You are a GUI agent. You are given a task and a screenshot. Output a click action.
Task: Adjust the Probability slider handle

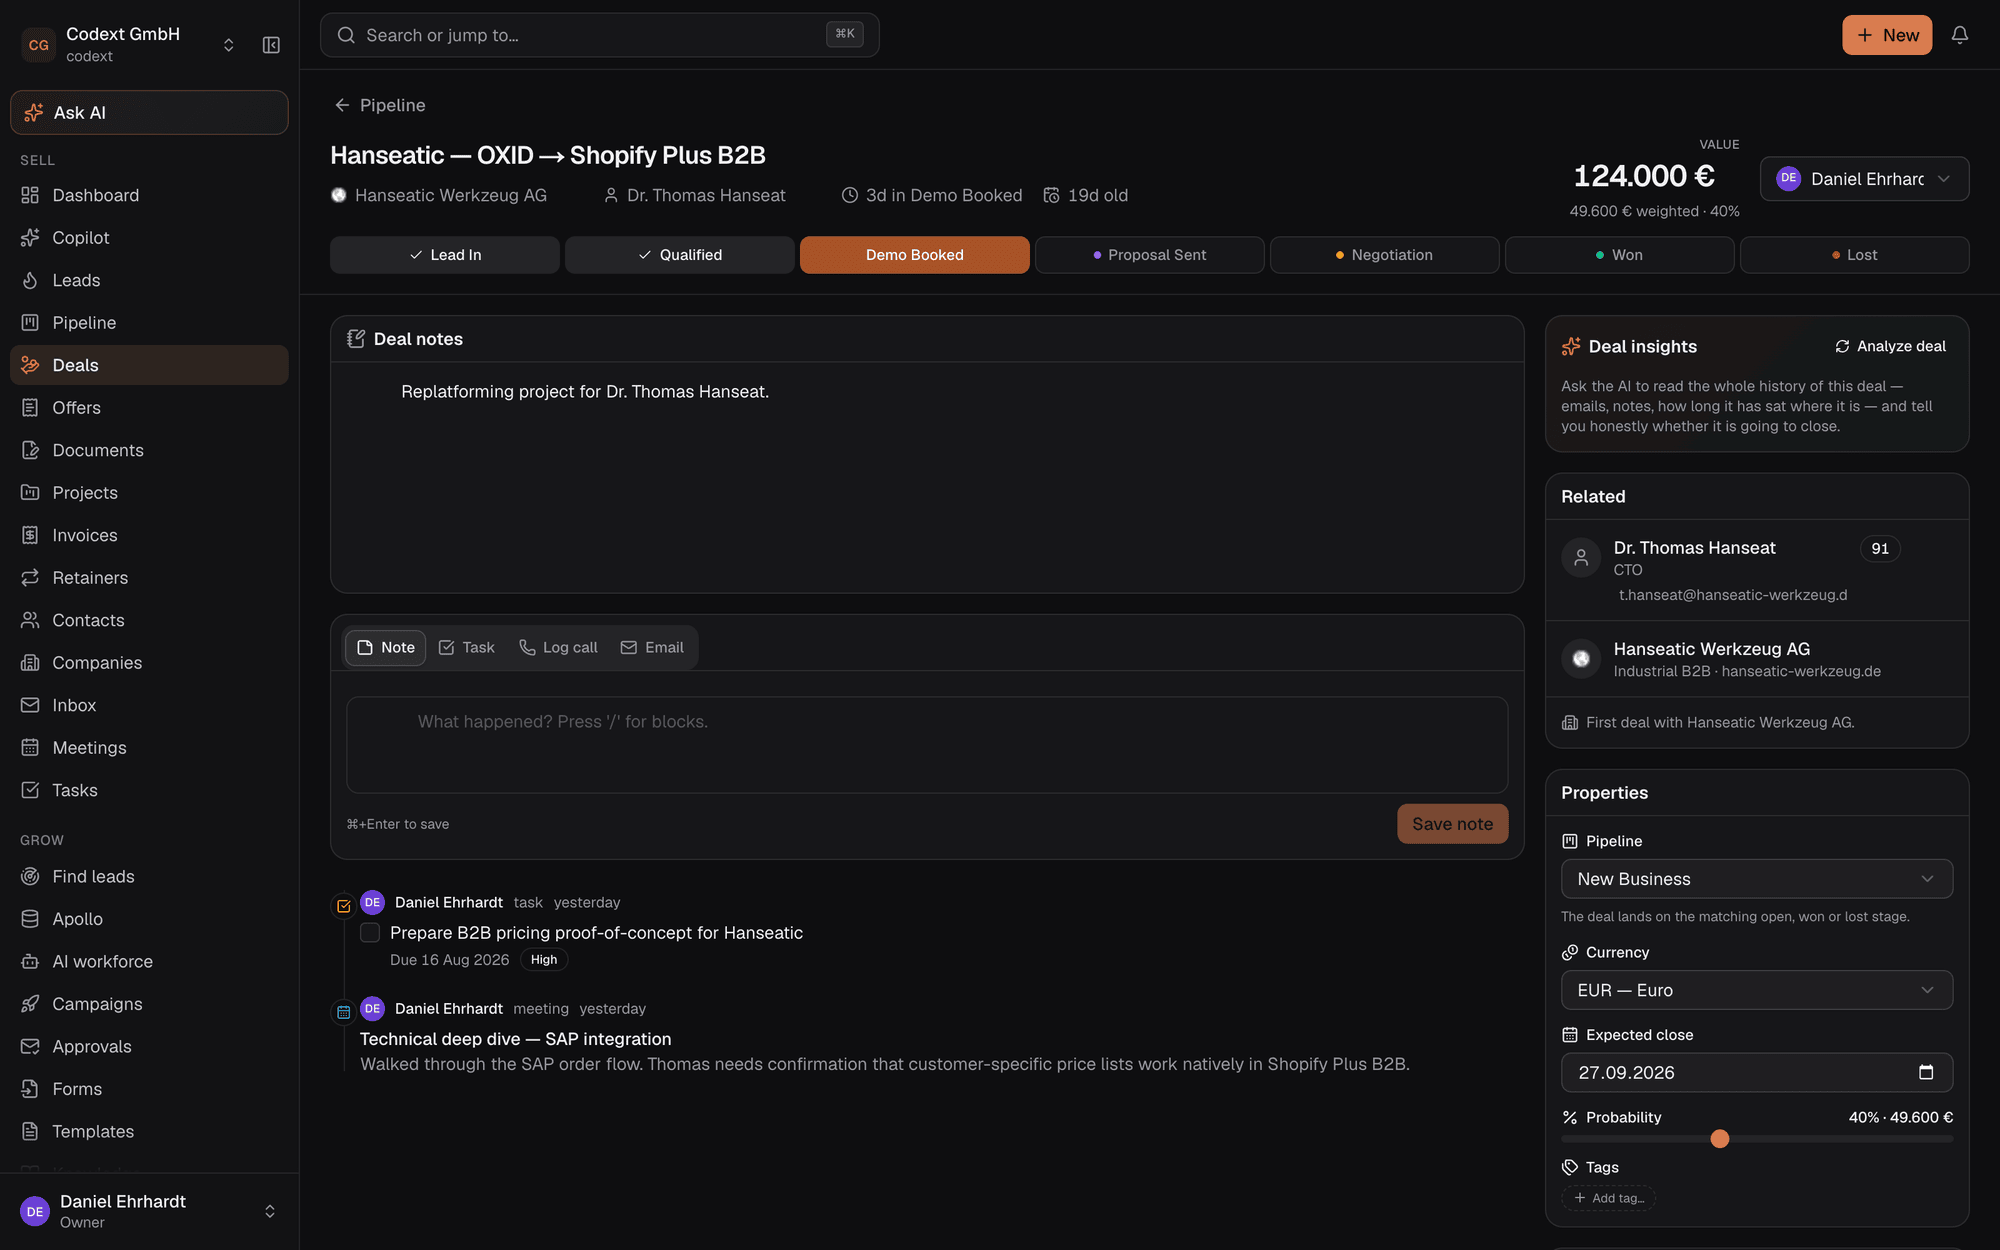tap(1719, 1139)
